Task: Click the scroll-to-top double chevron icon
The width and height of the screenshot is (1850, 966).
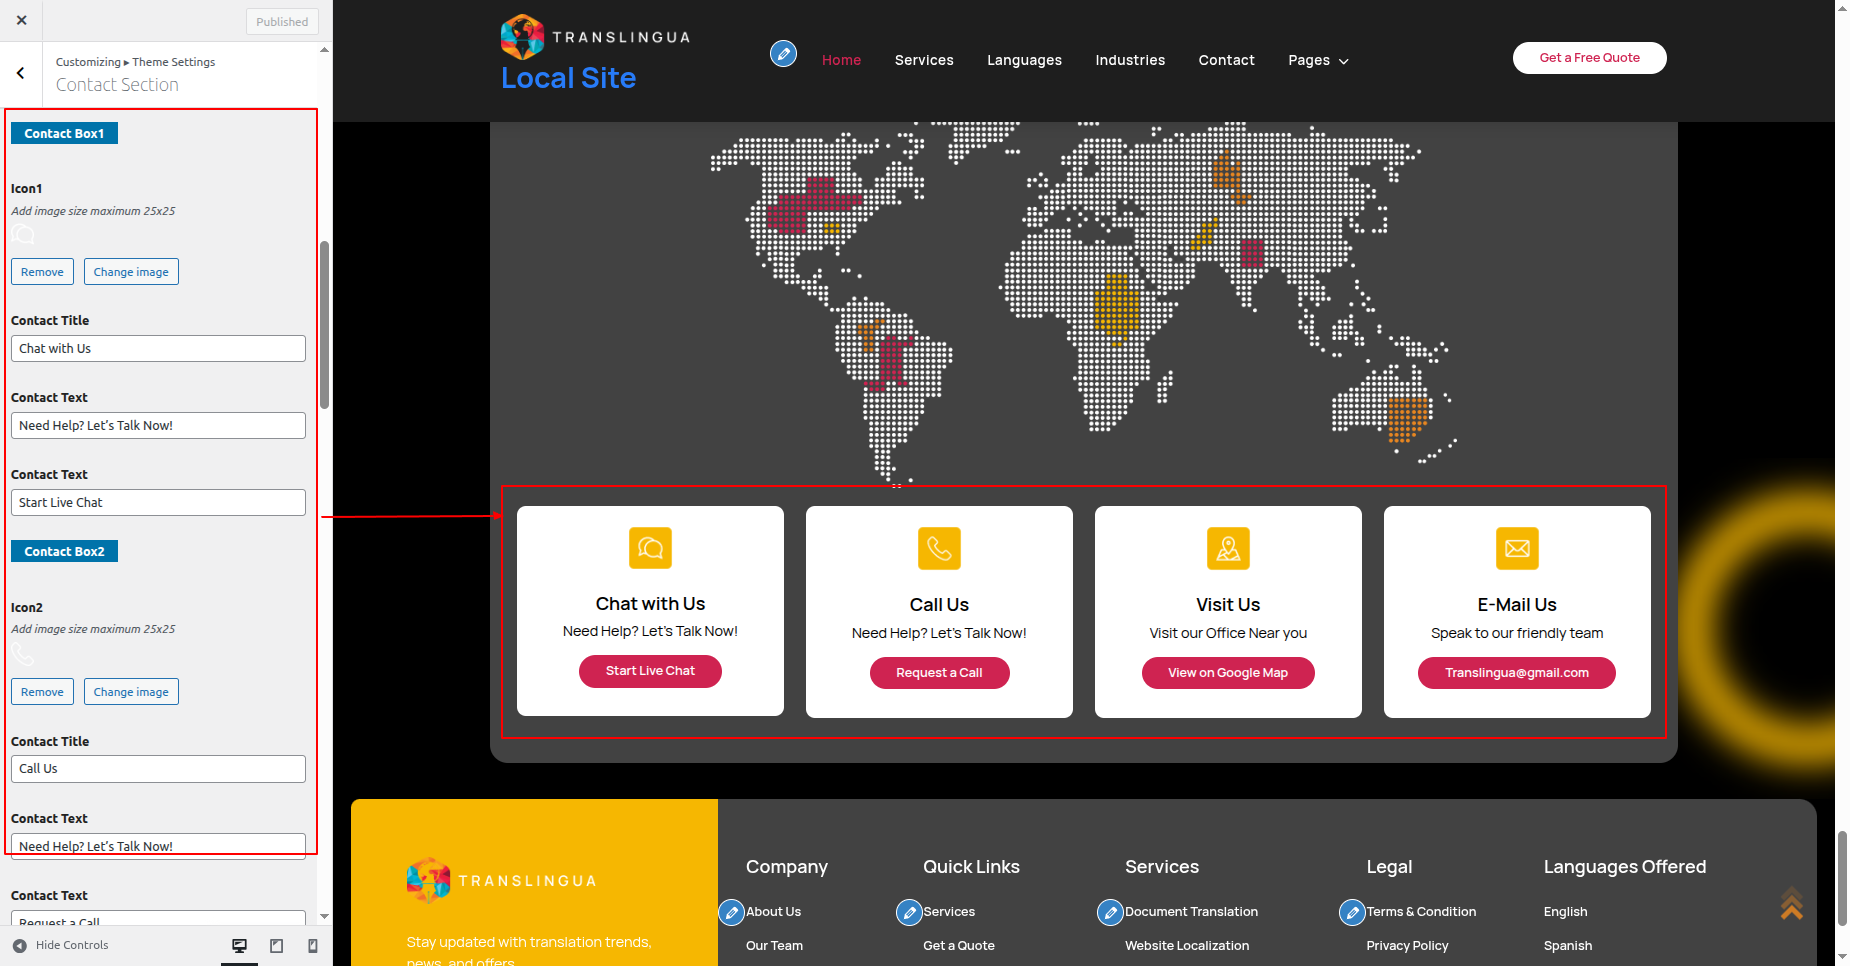Action: pos(1791,904)
